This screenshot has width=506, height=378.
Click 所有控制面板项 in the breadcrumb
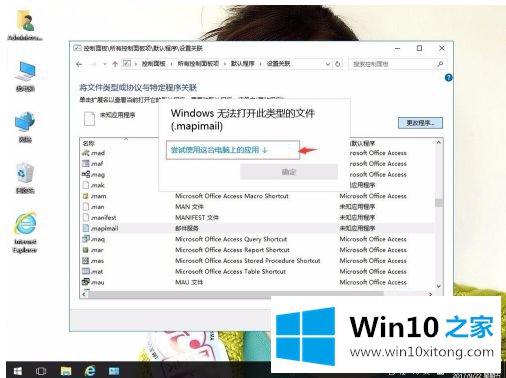[x=198, y=64]
